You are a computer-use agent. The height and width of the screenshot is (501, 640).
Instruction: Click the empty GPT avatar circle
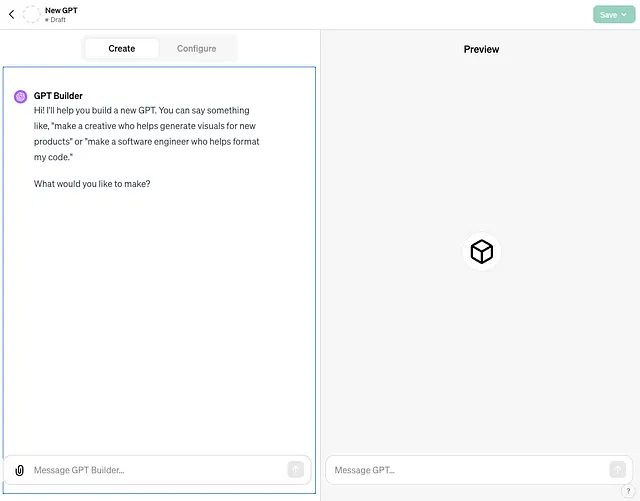click(31, 15)
